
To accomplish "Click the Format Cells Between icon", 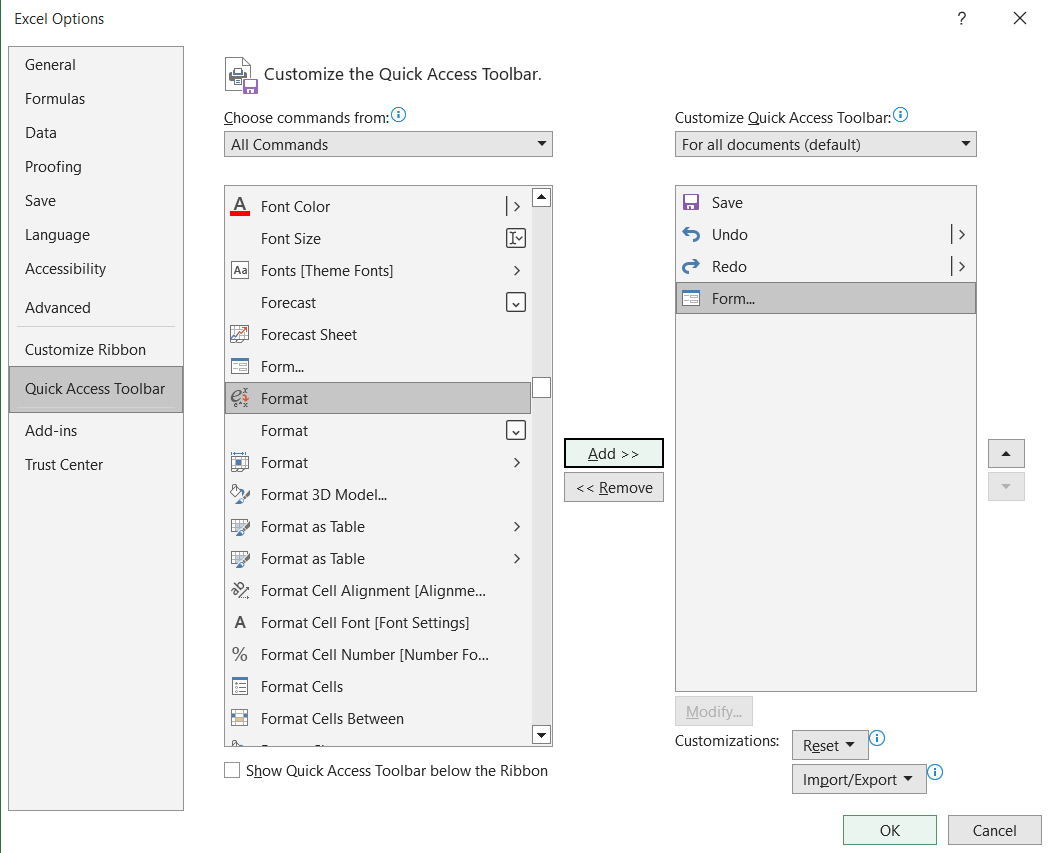I will (x=240, y=719).
